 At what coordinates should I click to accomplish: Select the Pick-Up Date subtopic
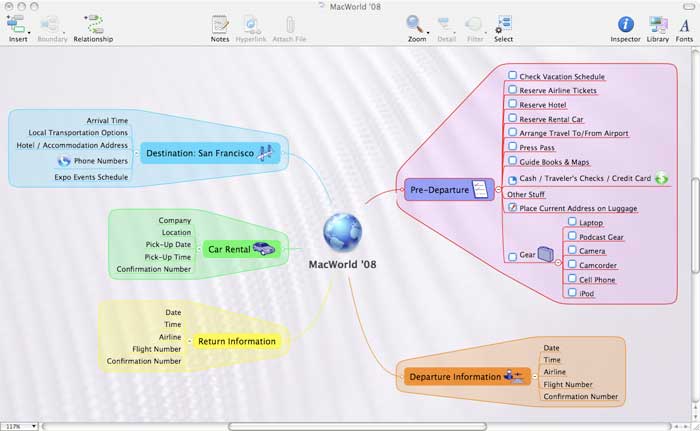168,244
